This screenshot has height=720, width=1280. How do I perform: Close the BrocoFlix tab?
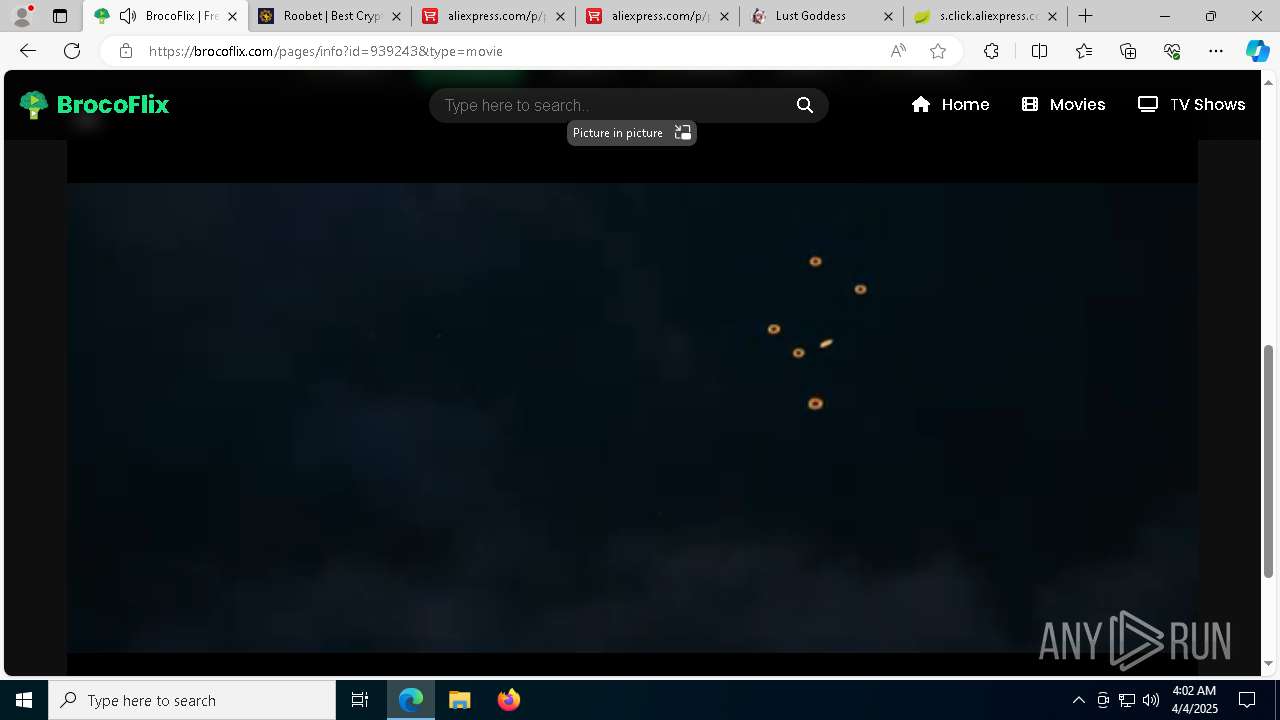232,16
